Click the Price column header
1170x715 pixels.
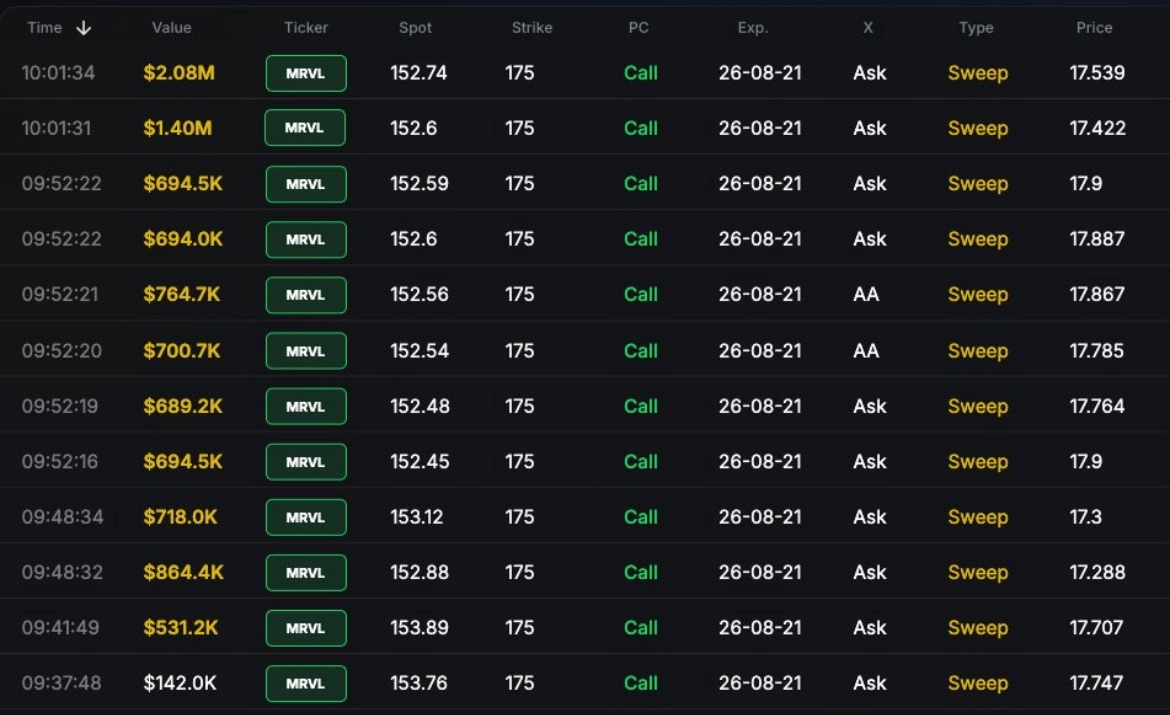[x=1094, y=28]
